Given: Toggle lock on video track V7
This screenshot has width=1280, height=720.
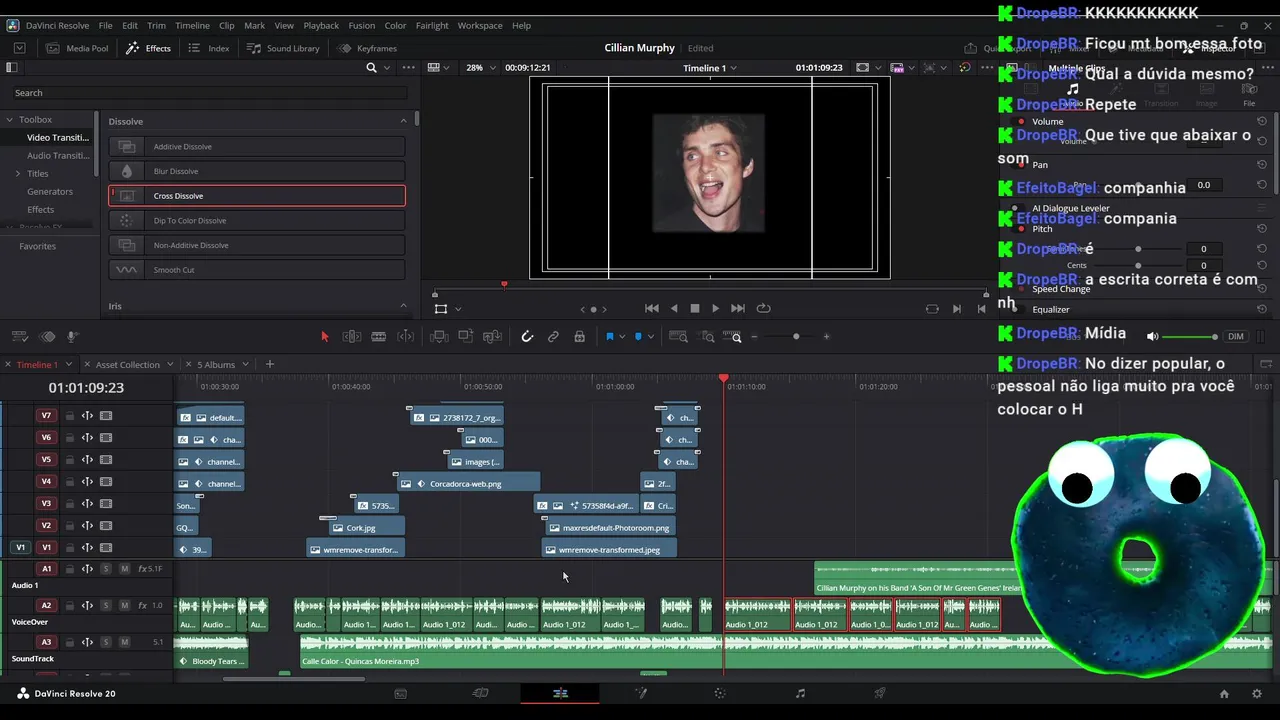Looking at the screenshot, I should click(69, 416).
